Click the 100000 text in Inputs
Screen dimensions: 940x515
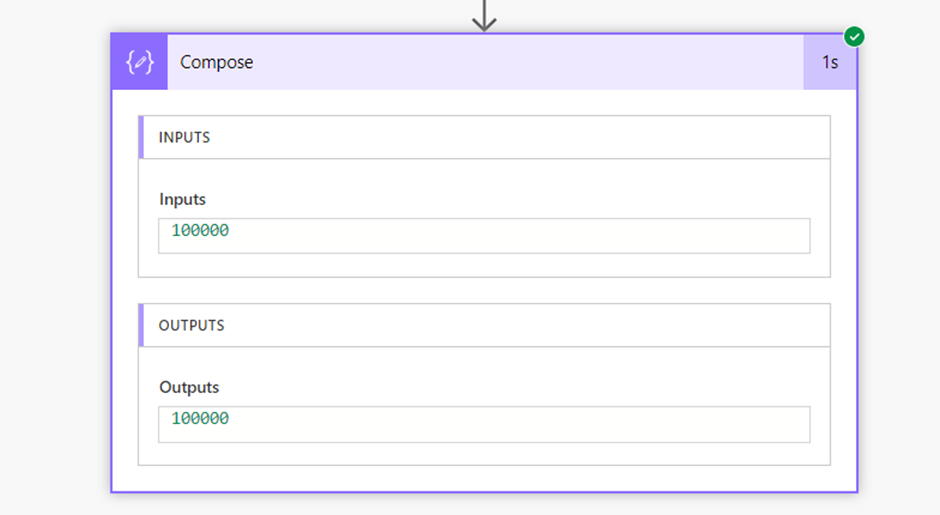pos(200,231)
